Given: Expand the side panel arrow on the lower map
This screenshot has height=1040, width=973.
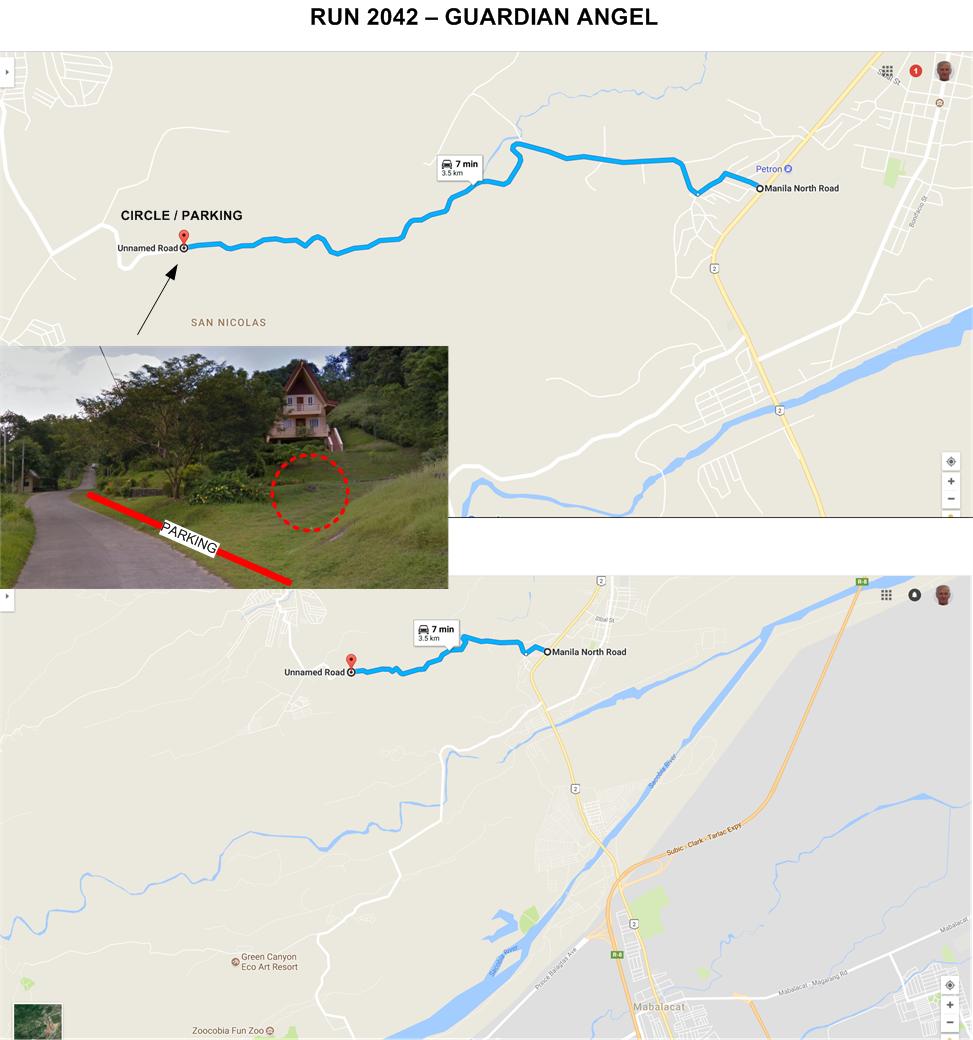Looking at the screenshot, I should coord(7,596).
